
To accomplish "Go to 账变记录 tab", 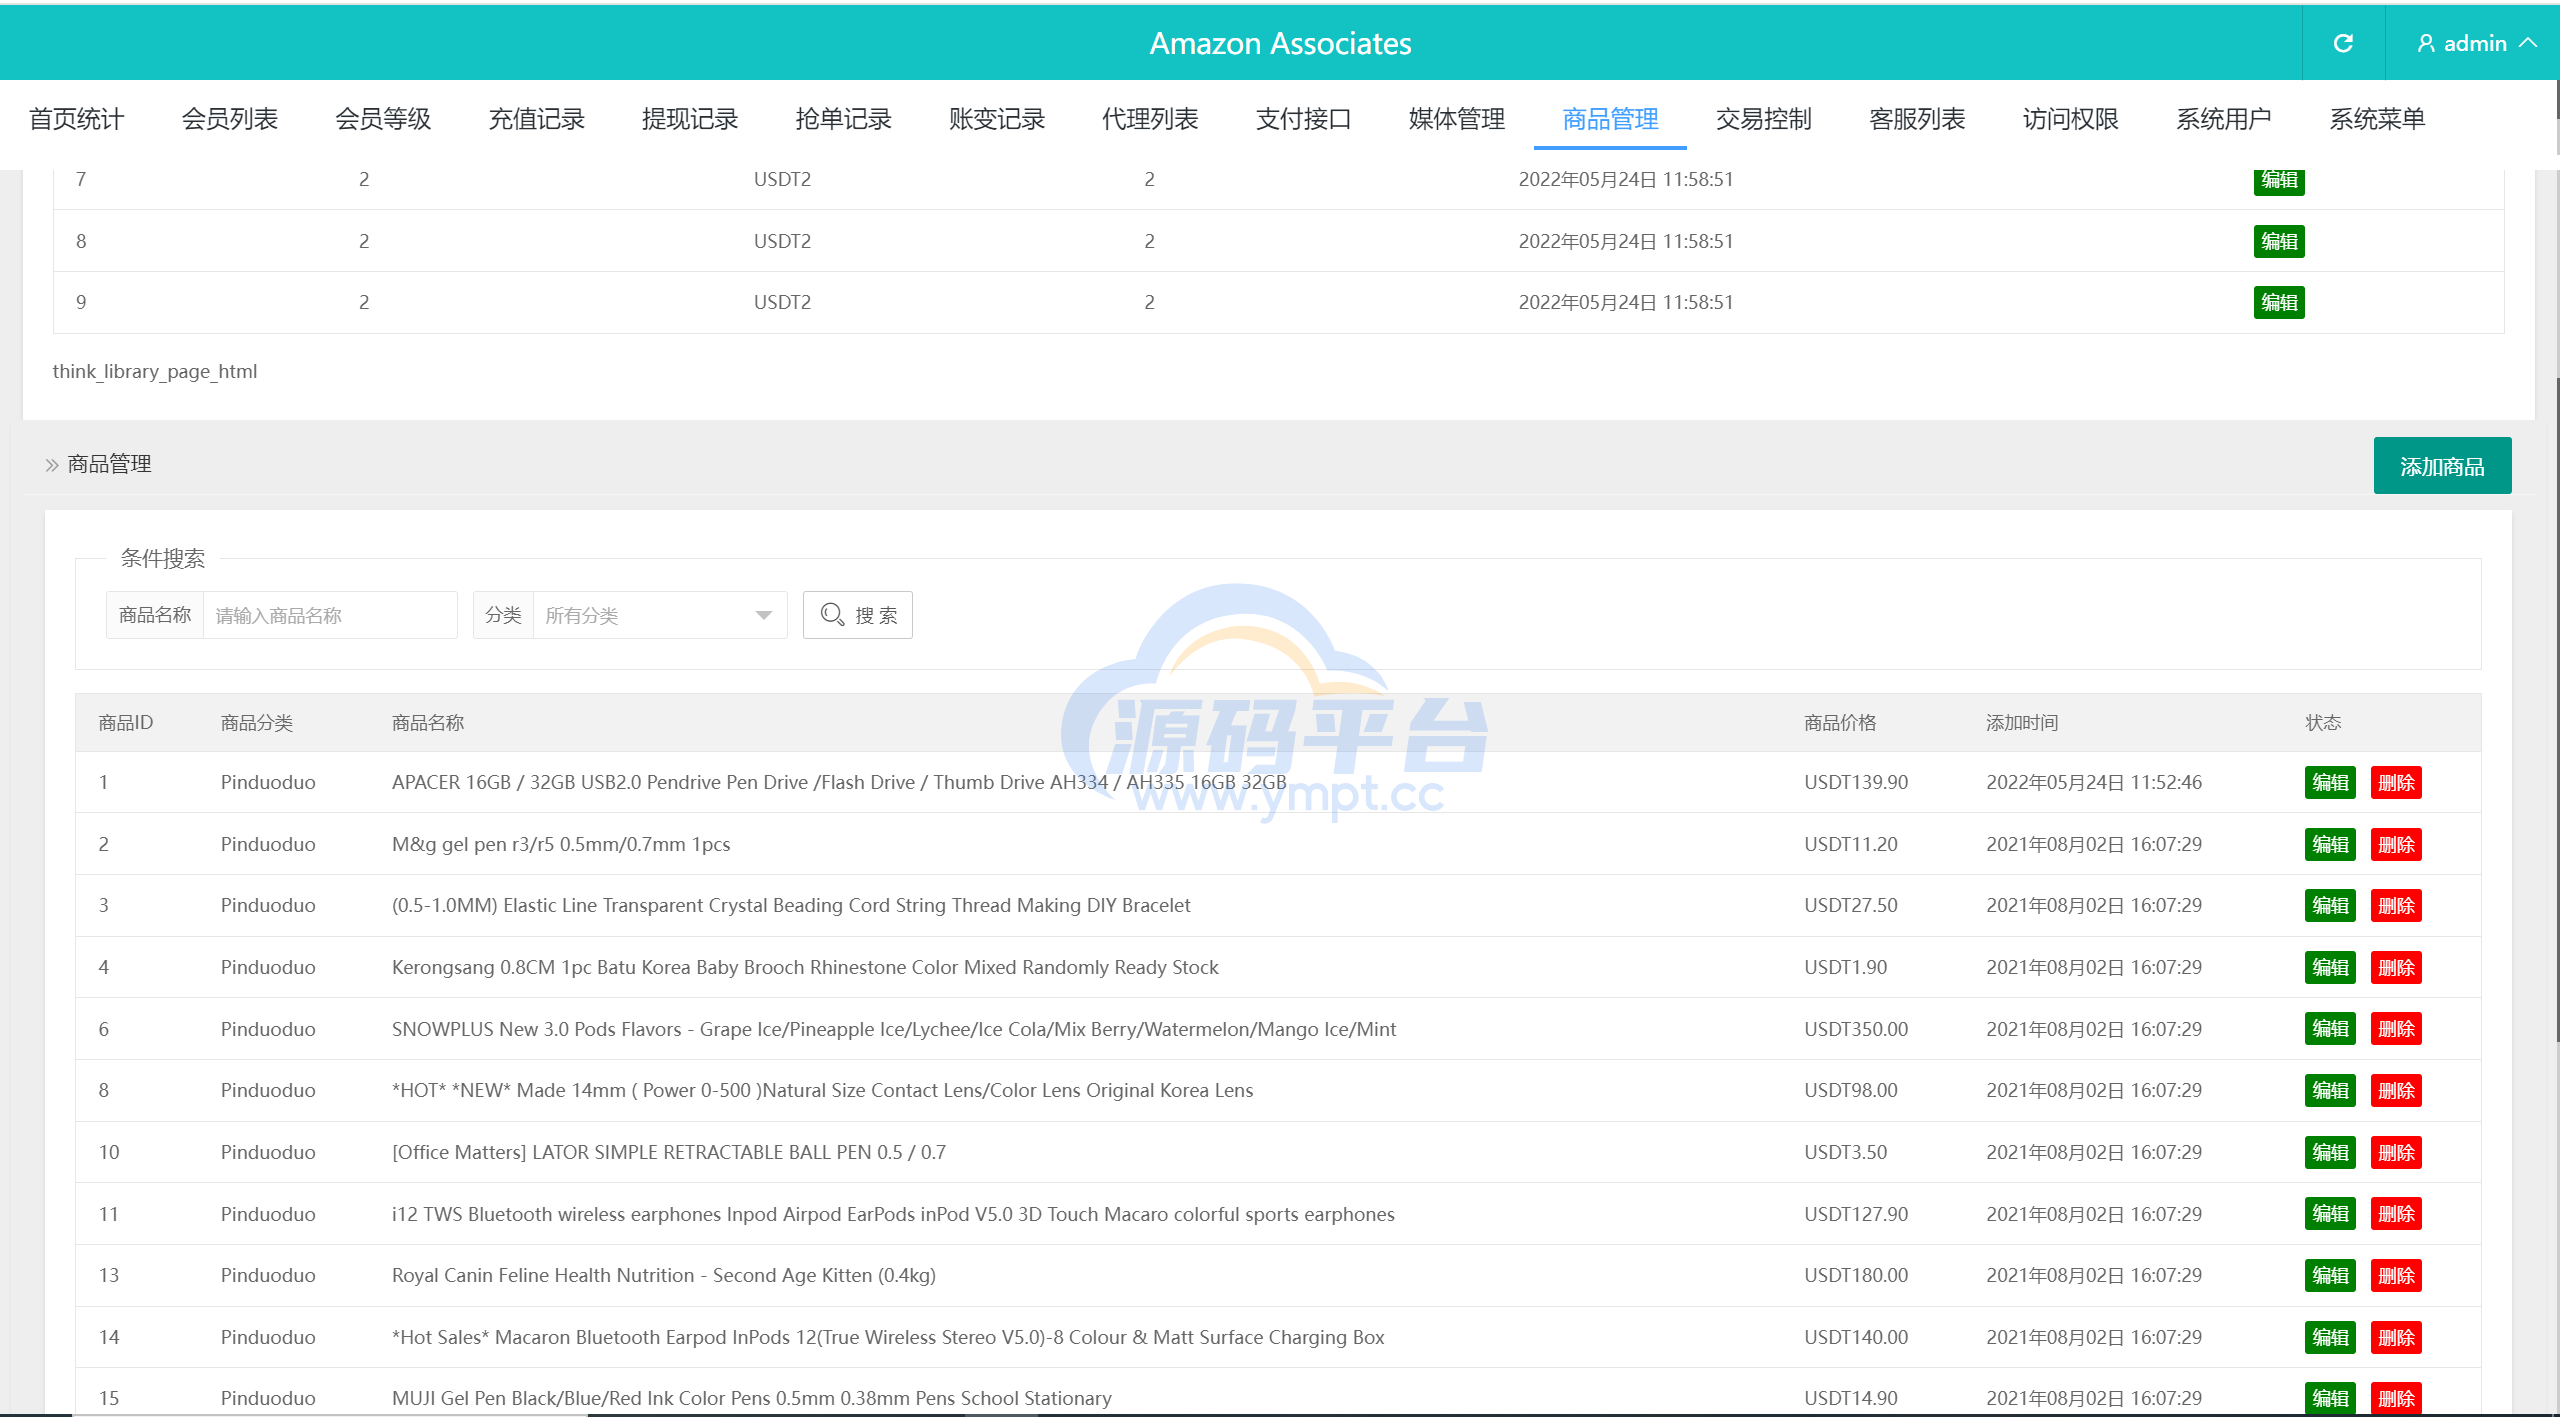I will click(996, 119).
